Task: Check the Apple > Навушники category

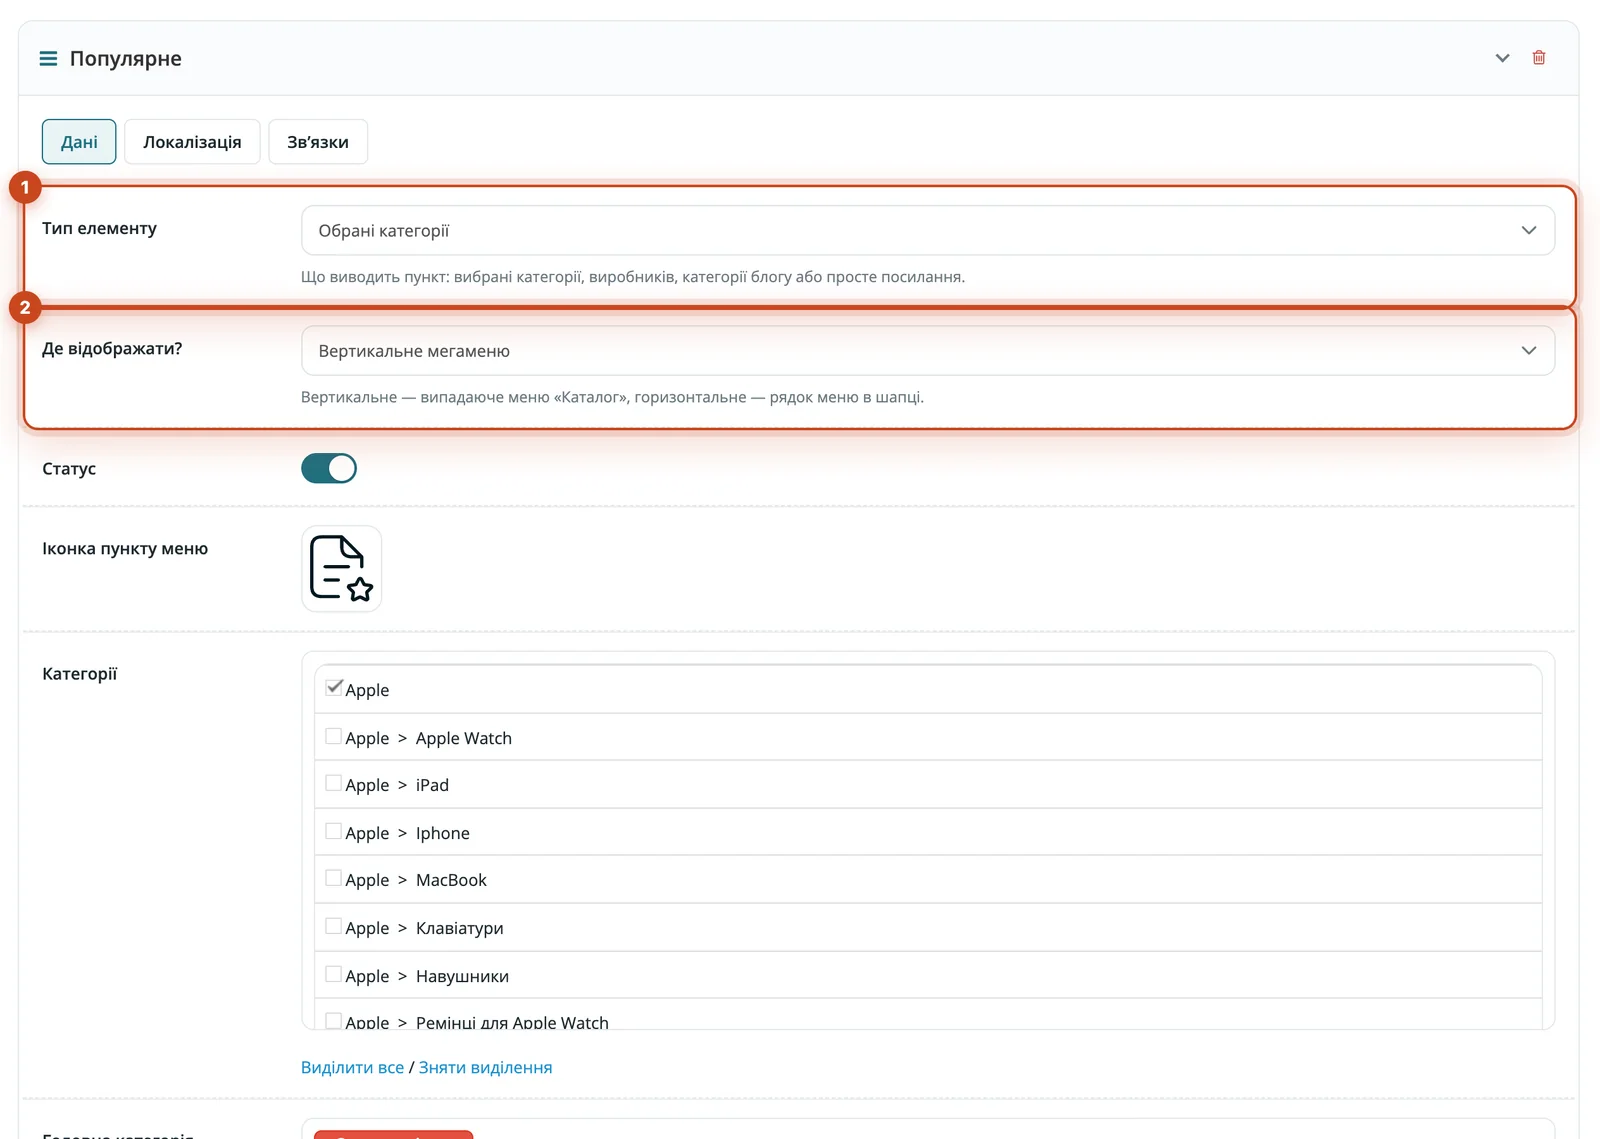Action: tap(334, 974)
